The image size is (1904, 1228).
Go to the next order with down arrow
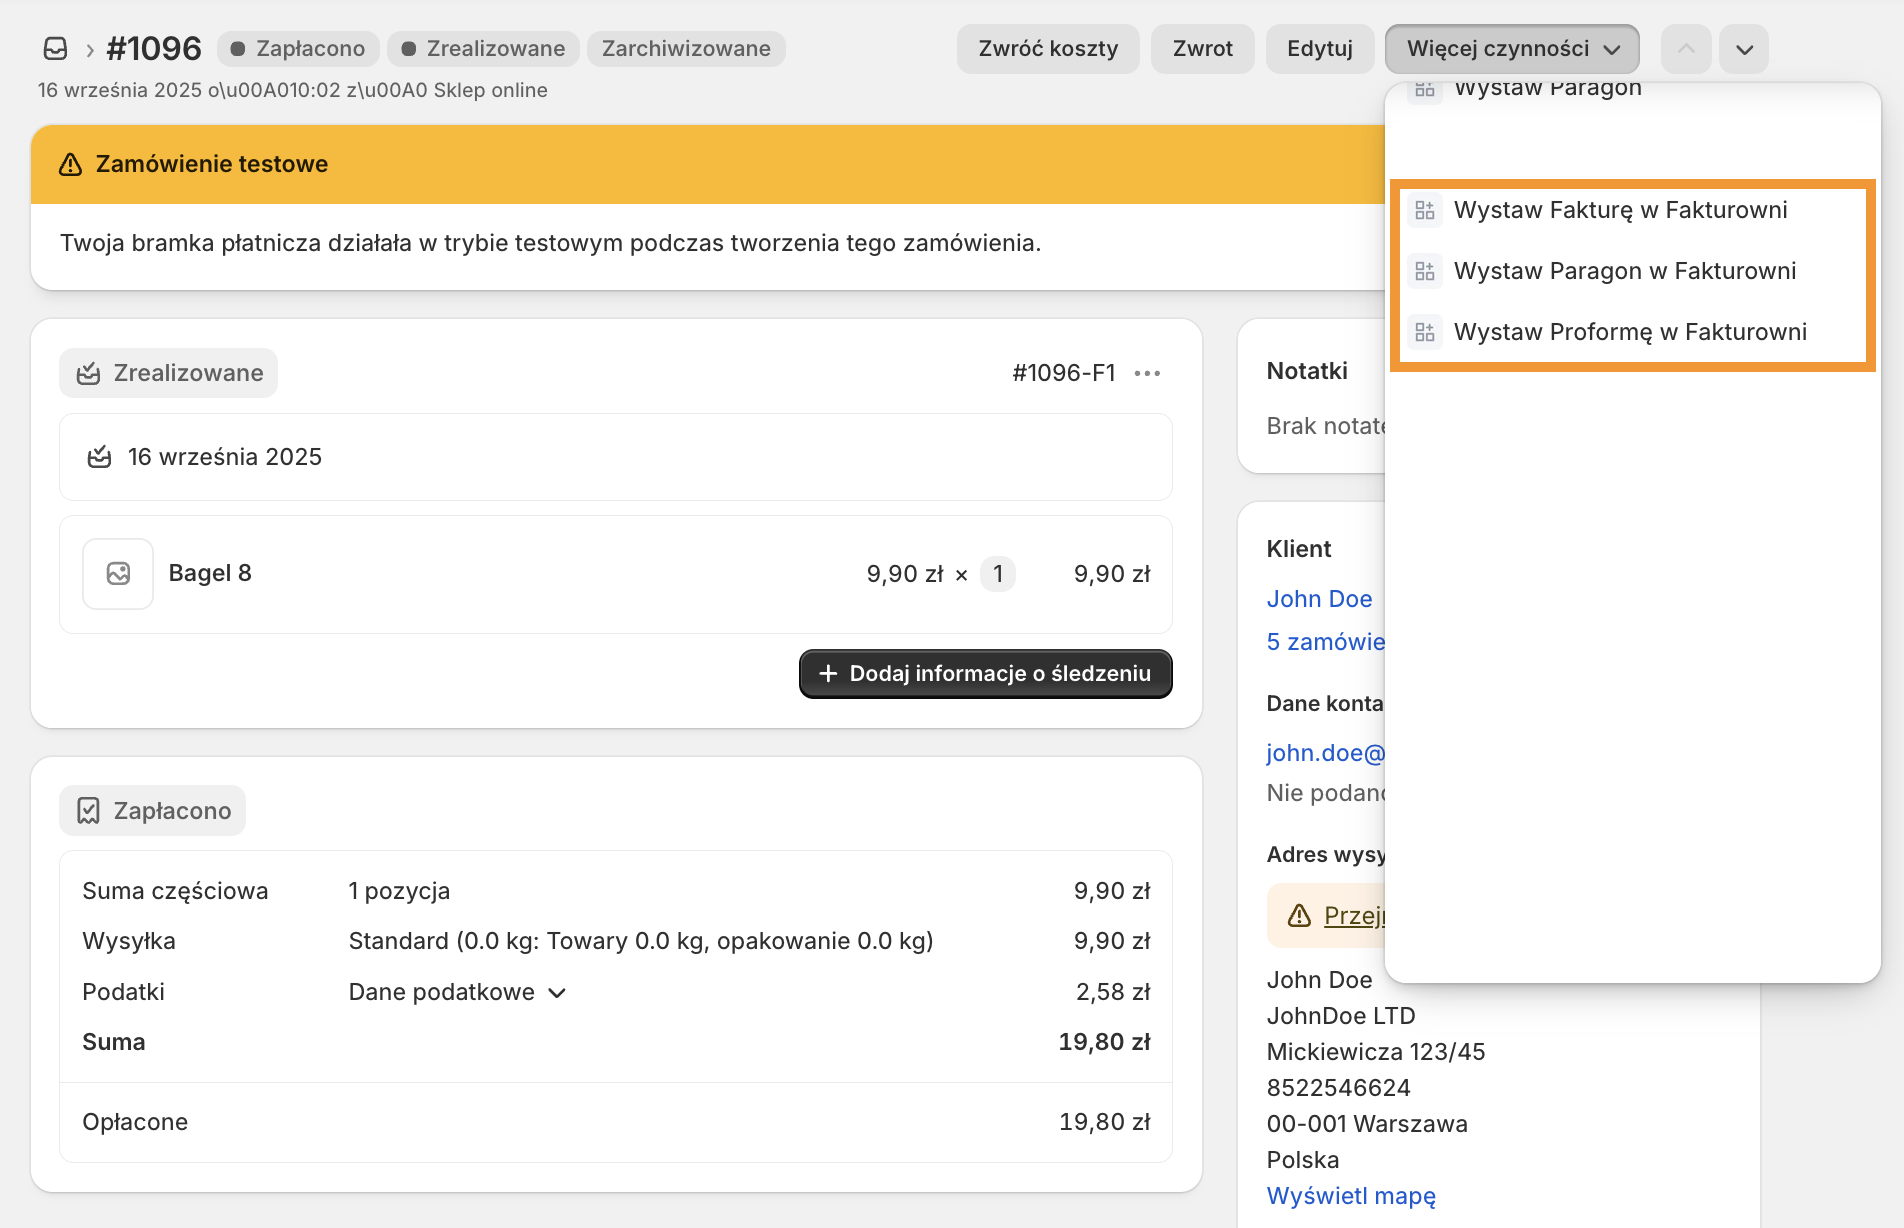pyautogui.click(x=1744, y=49)
